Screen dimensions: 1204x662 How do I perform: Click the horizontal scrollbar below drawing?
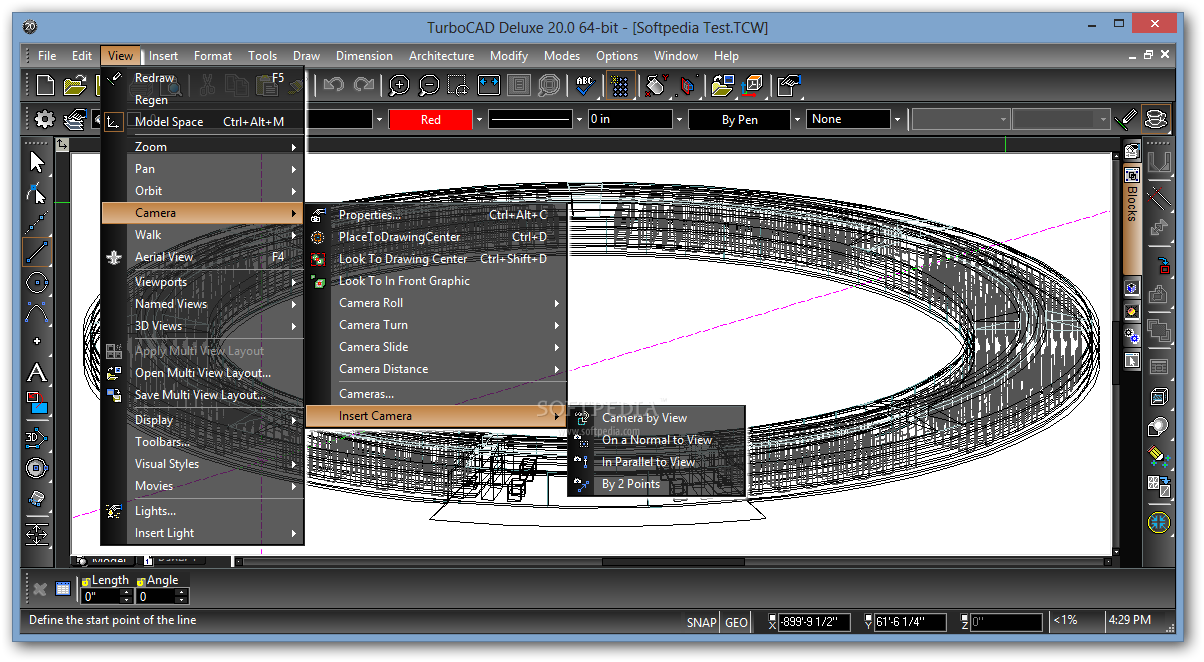pyautogui.click(x=673, y=561)
